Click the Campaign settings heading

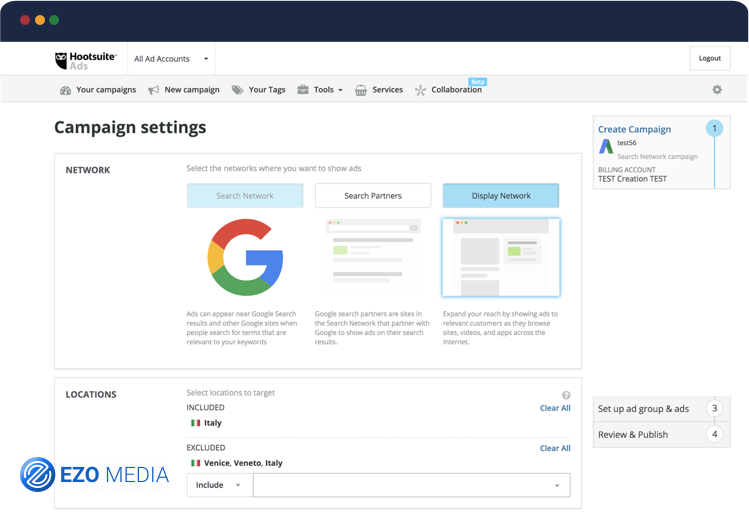(130, 127)
